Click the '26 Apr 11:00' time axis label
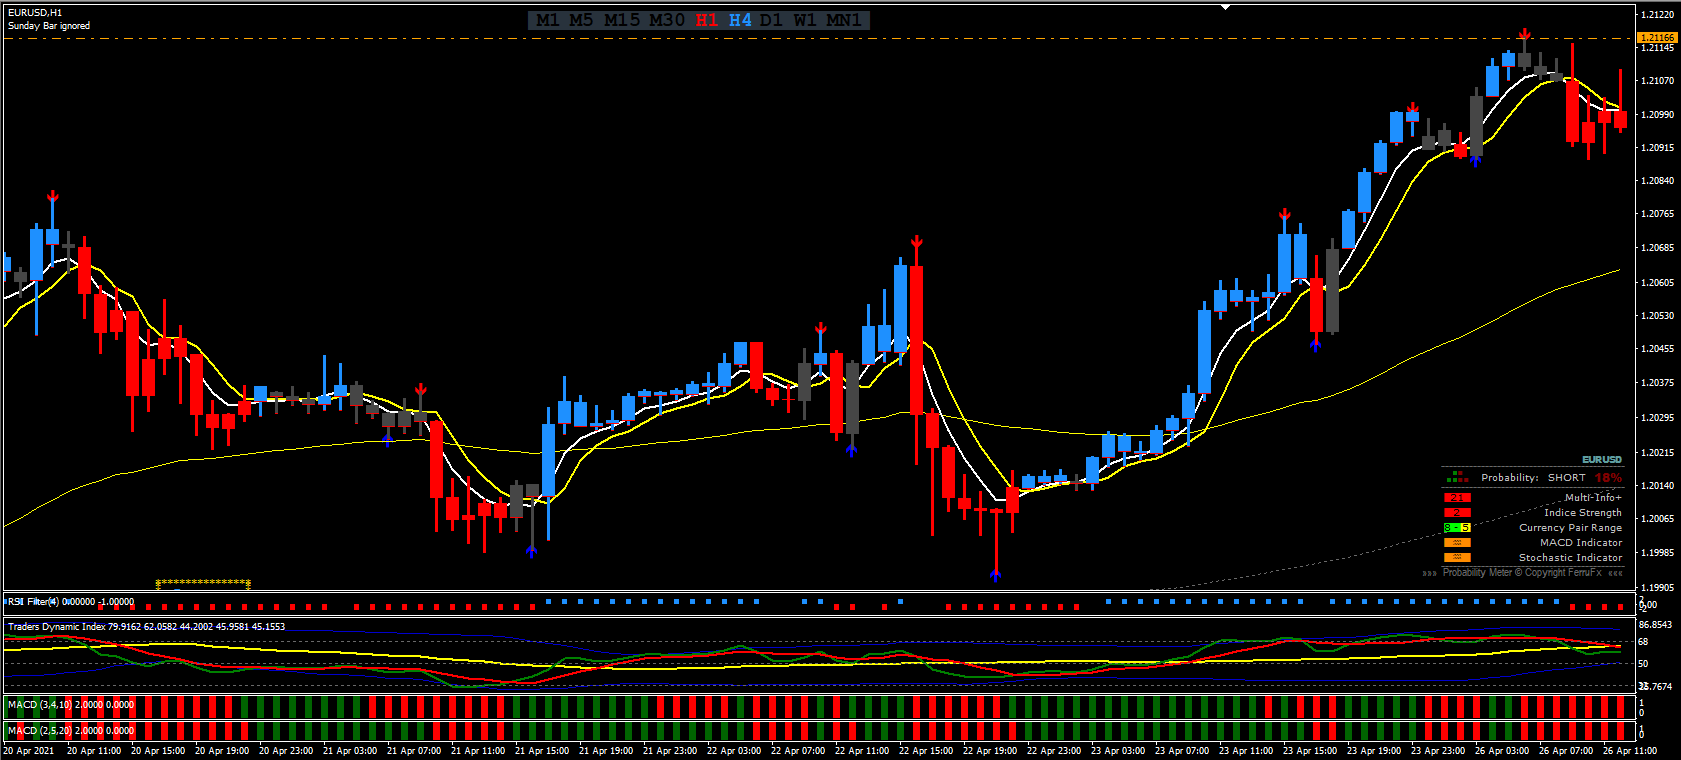The width and height of the screenshot is (1681, 760). coord(1629,751)
